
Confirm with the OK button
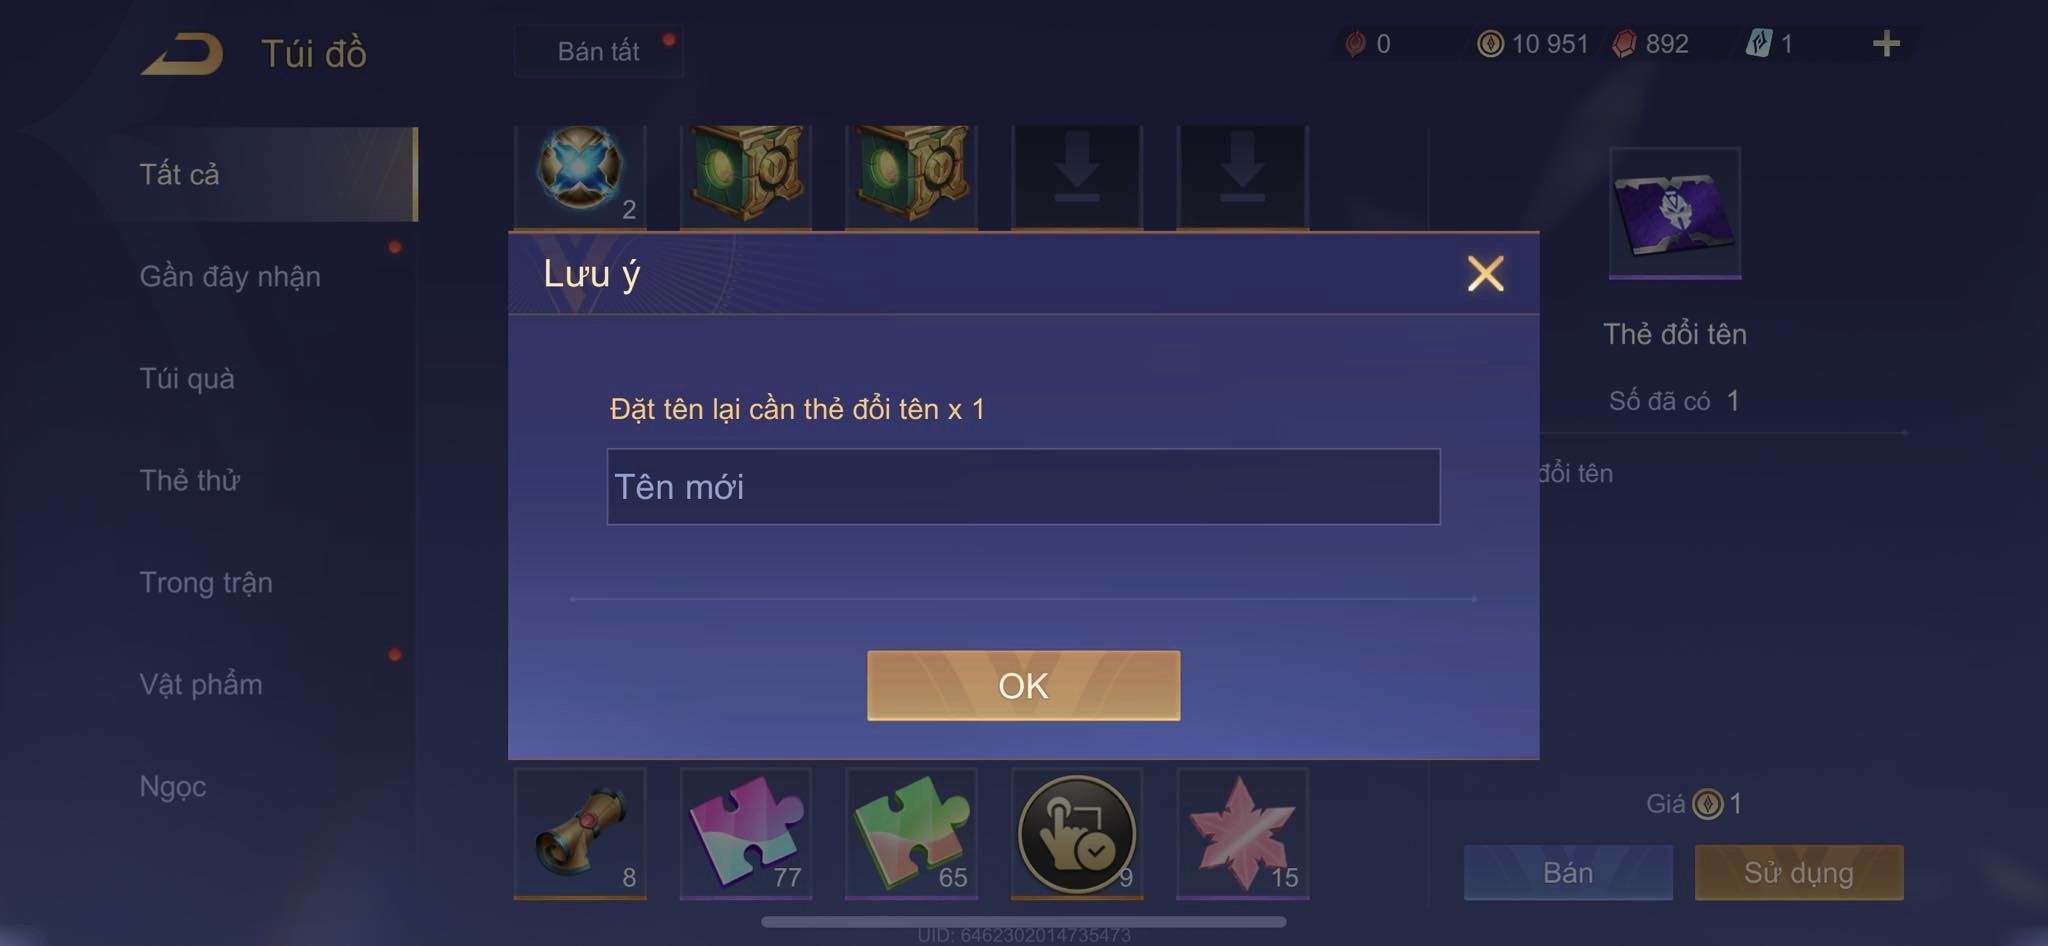click(x=1023, y=686)
